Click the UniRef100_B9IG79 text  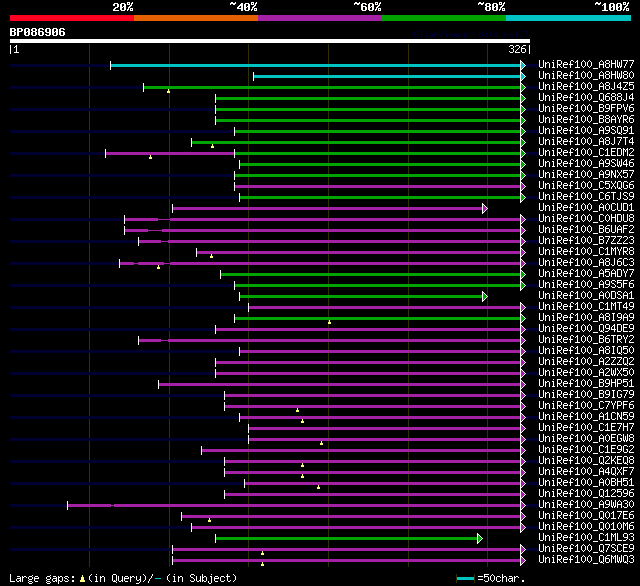(x=586, y=395)
